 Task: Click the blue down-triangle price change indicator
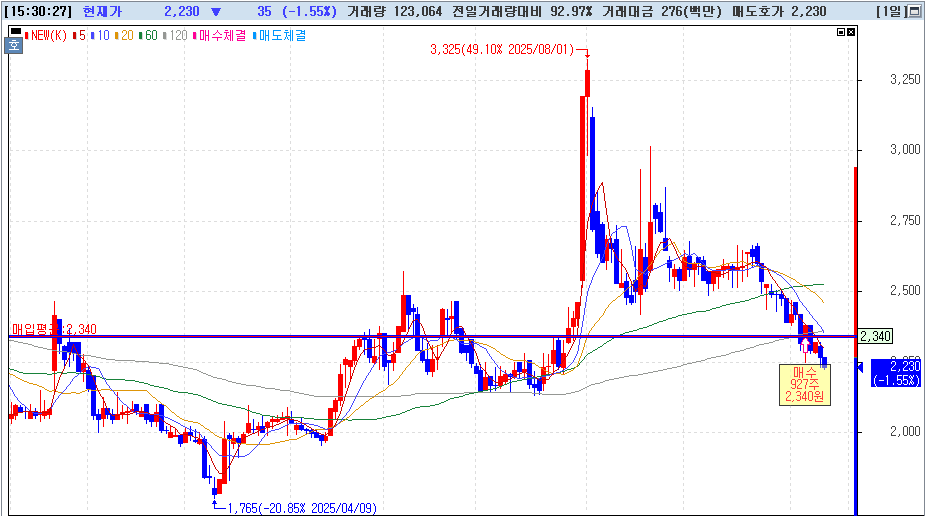[216, 12]
